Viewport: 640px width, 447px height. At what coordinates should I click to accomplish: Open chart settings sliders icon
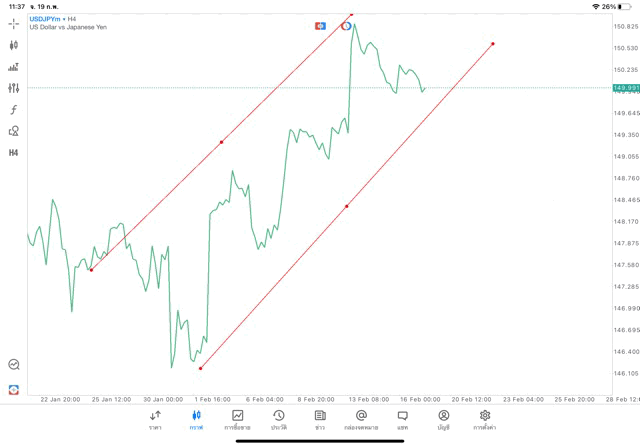(x=13, y=88)
